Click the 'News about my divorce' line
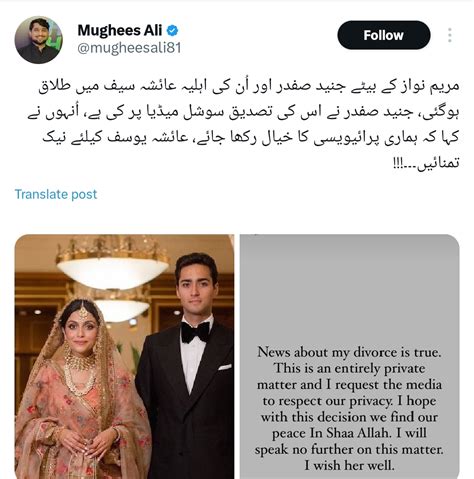474x479 pixels. click(x=349, y=352)
